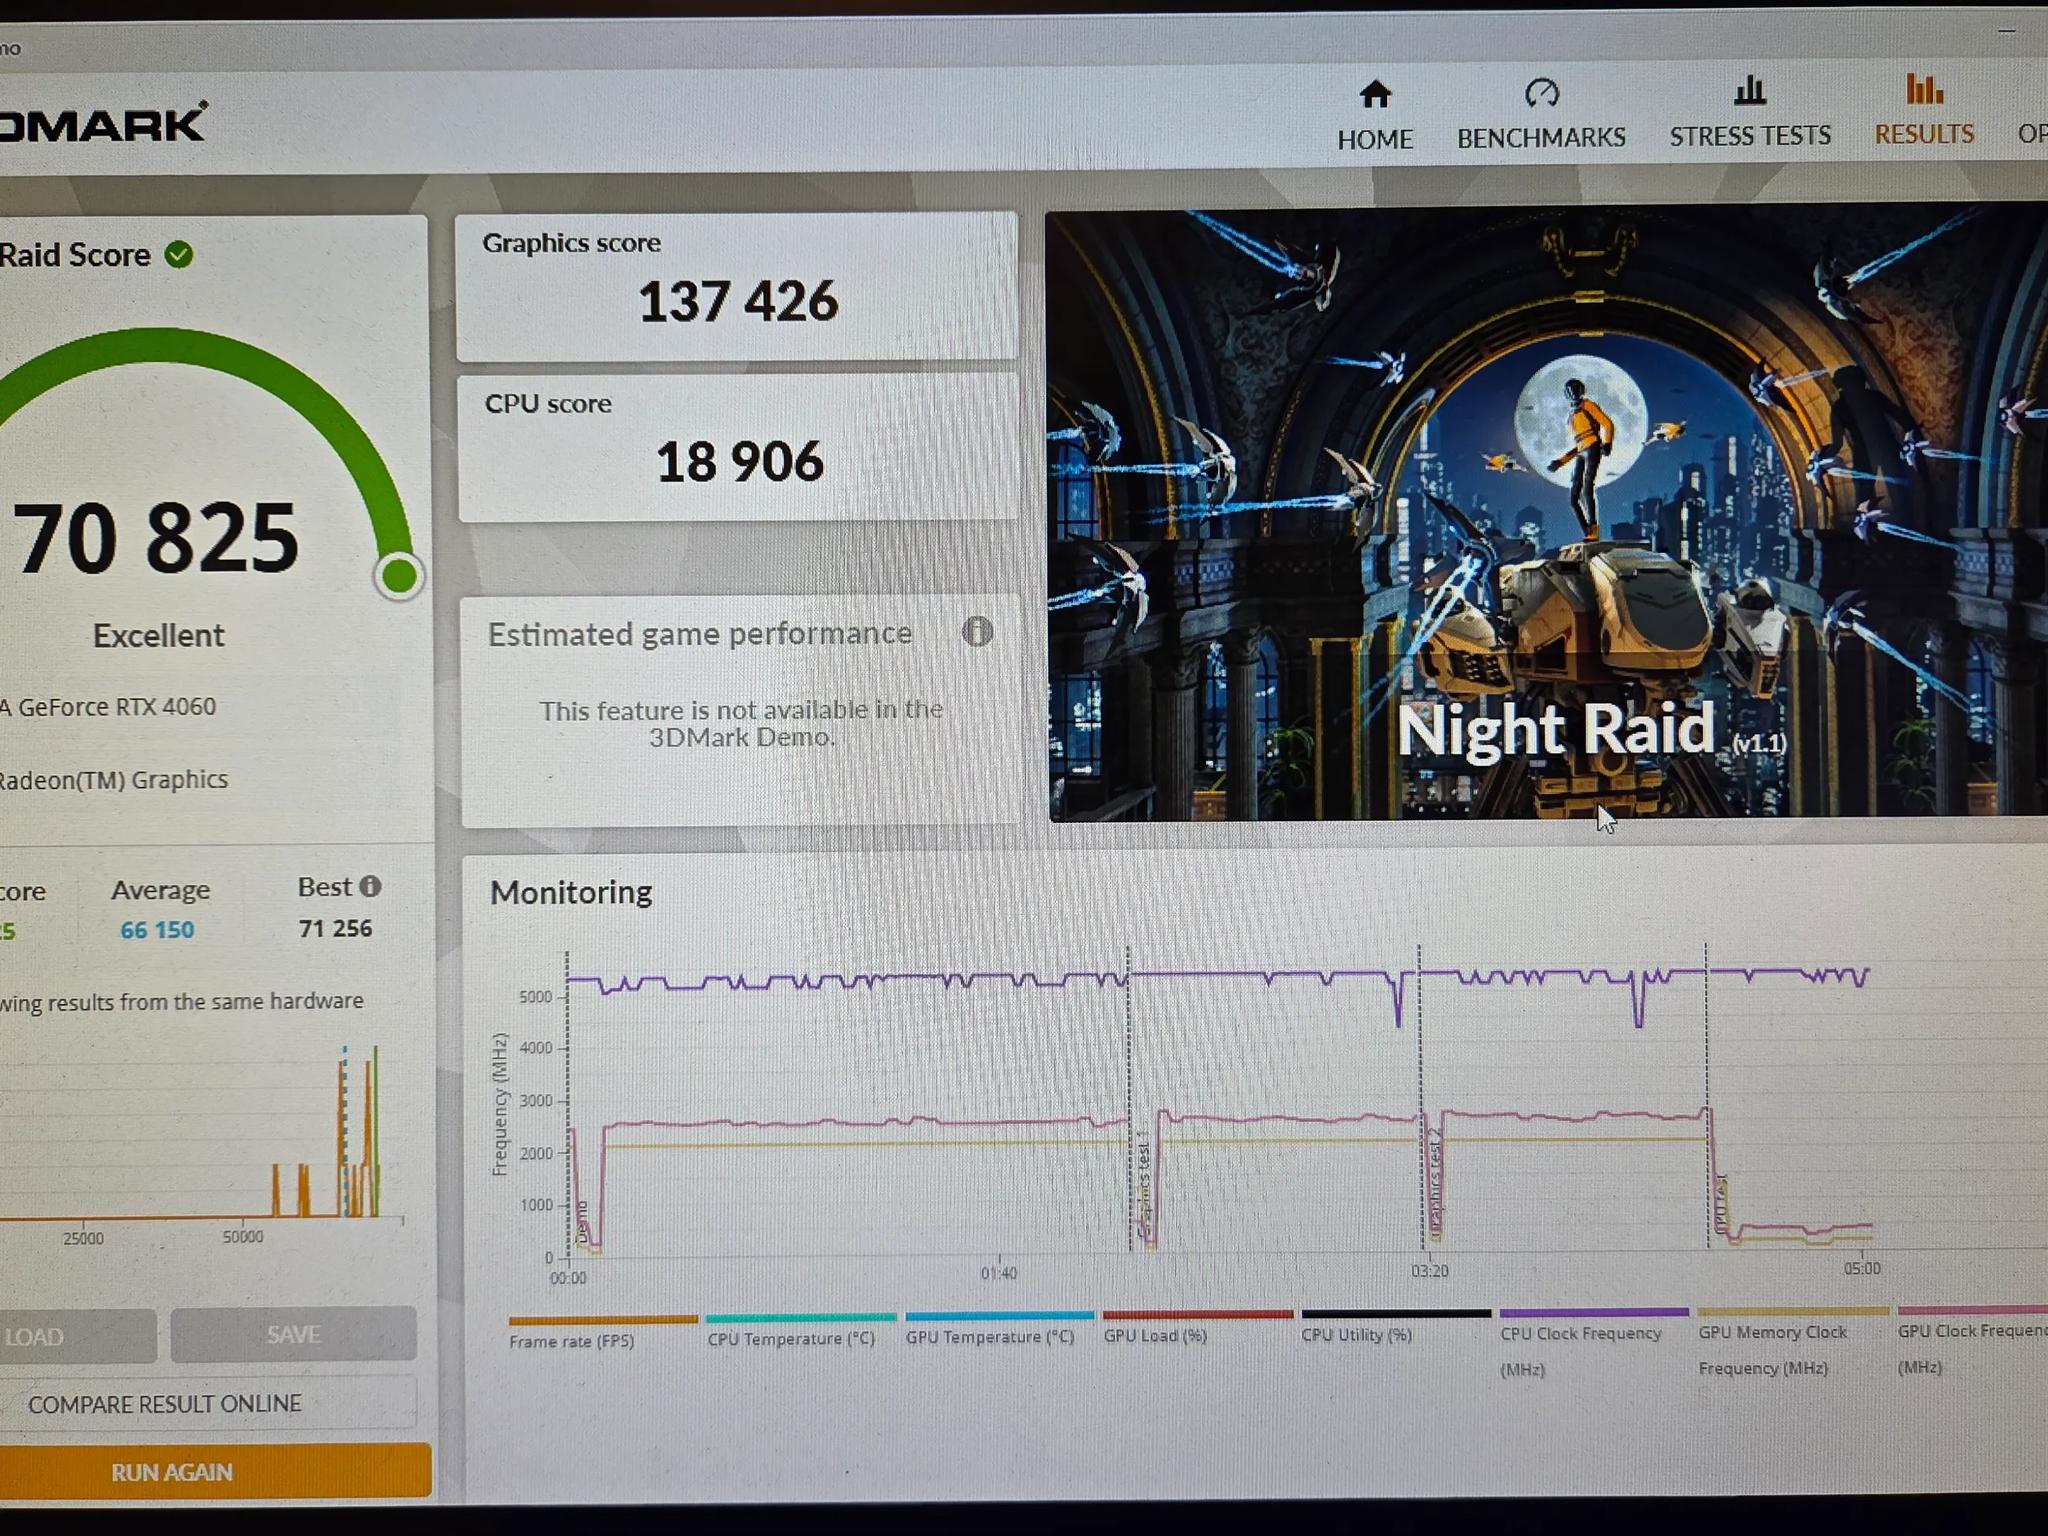Viewport: 2048px width, 1536px height.
Task: Click the info icon next to Best score
Action: pyautogui.click(x=369, y=886)
